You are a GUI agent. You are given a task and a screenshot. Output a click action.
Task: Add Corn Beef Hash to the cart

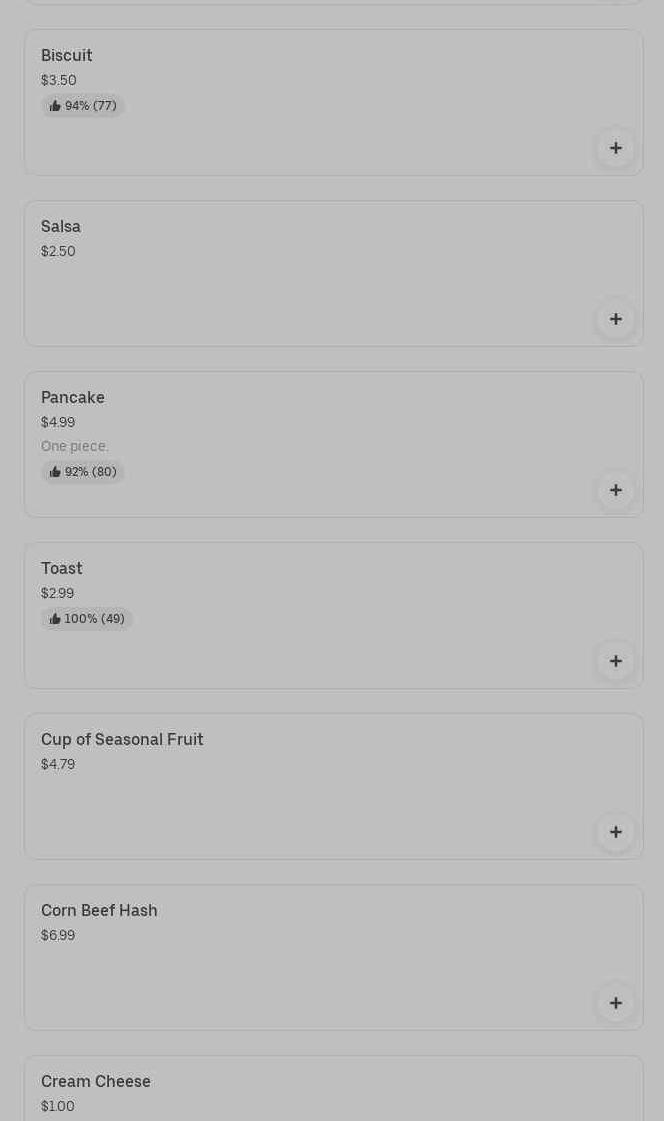point(615,1003)
